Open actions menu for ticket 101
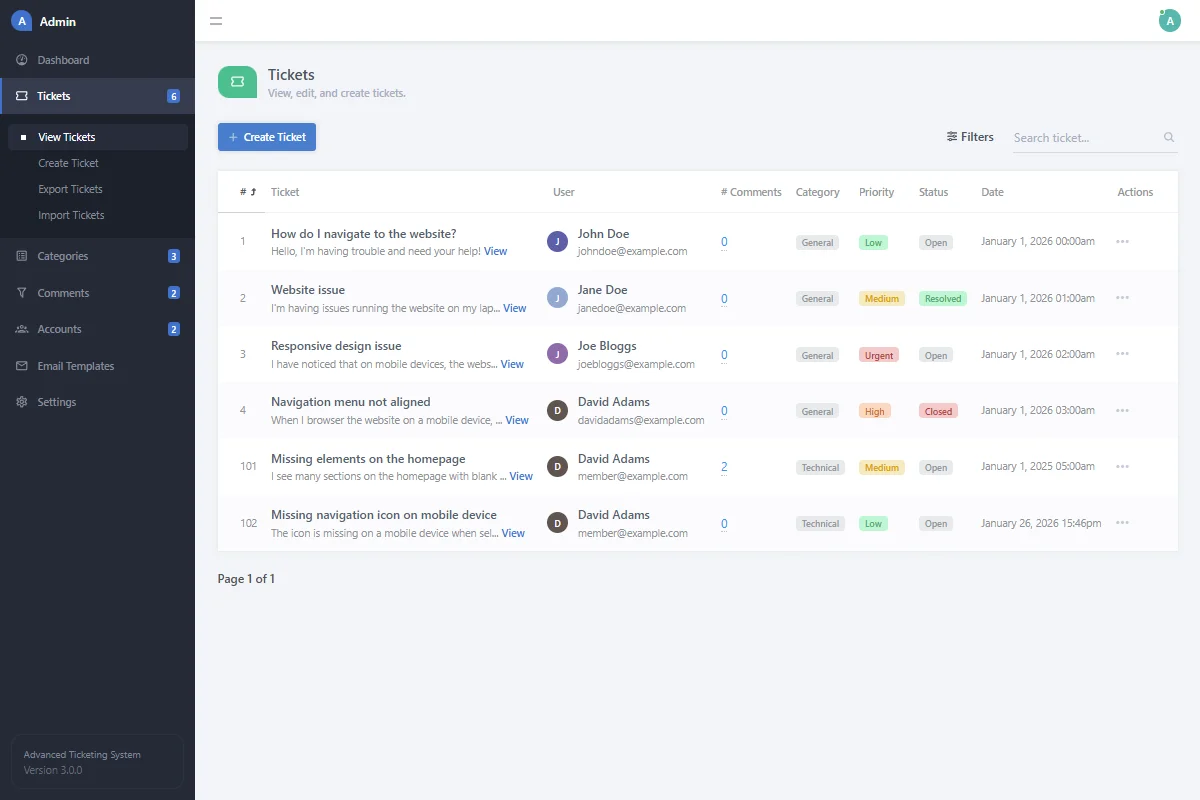The image size is (1200, 800). [1122, 467]
